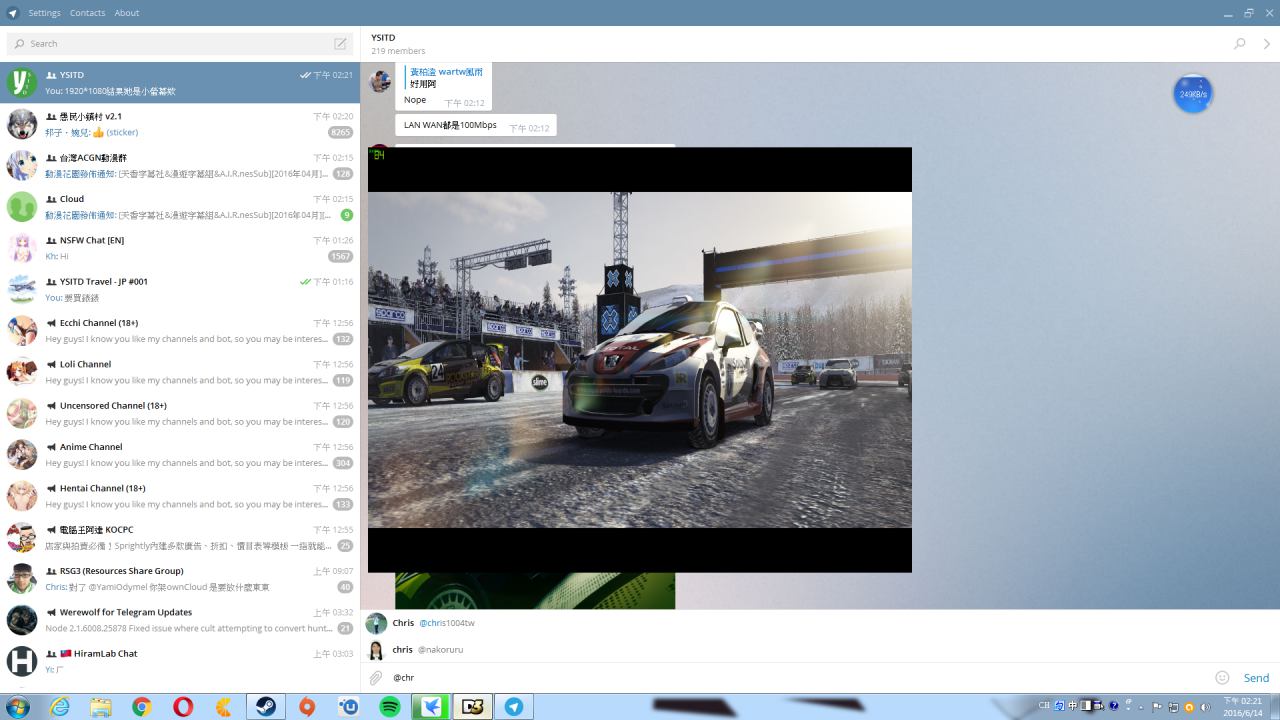Open the Contacts menu
The image size is (1280, 720).
click(87, 13)
